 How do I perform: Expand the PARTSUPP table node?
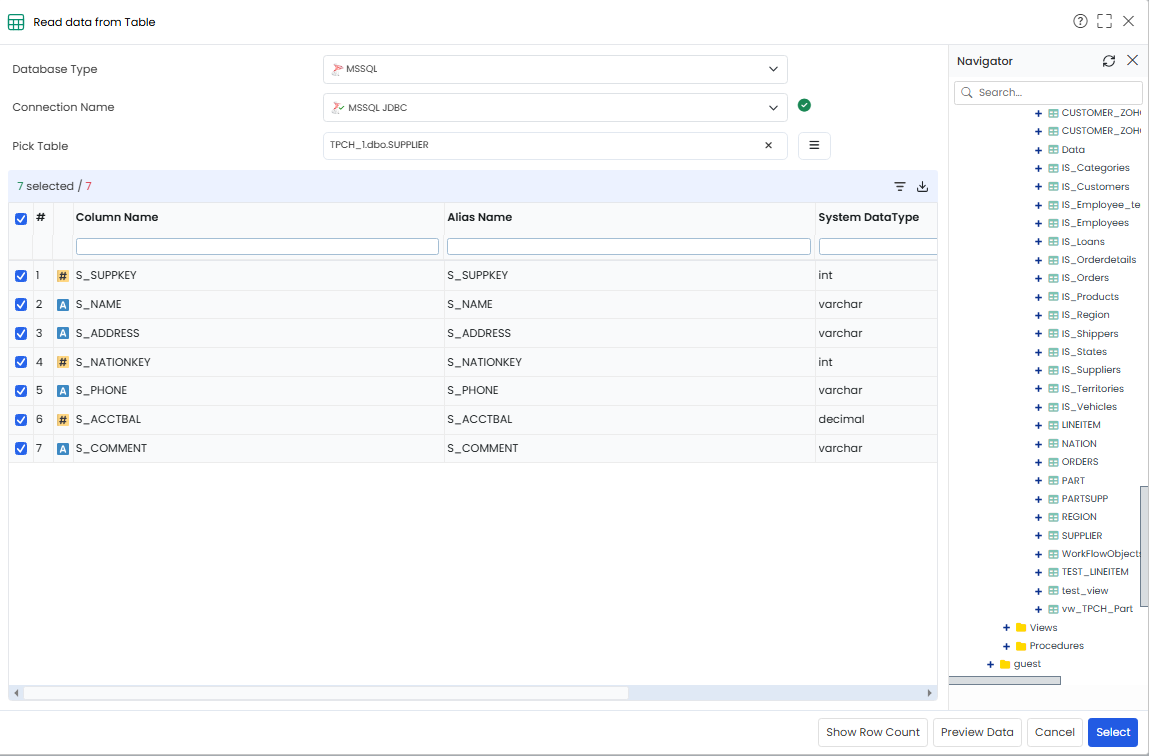1038,499
